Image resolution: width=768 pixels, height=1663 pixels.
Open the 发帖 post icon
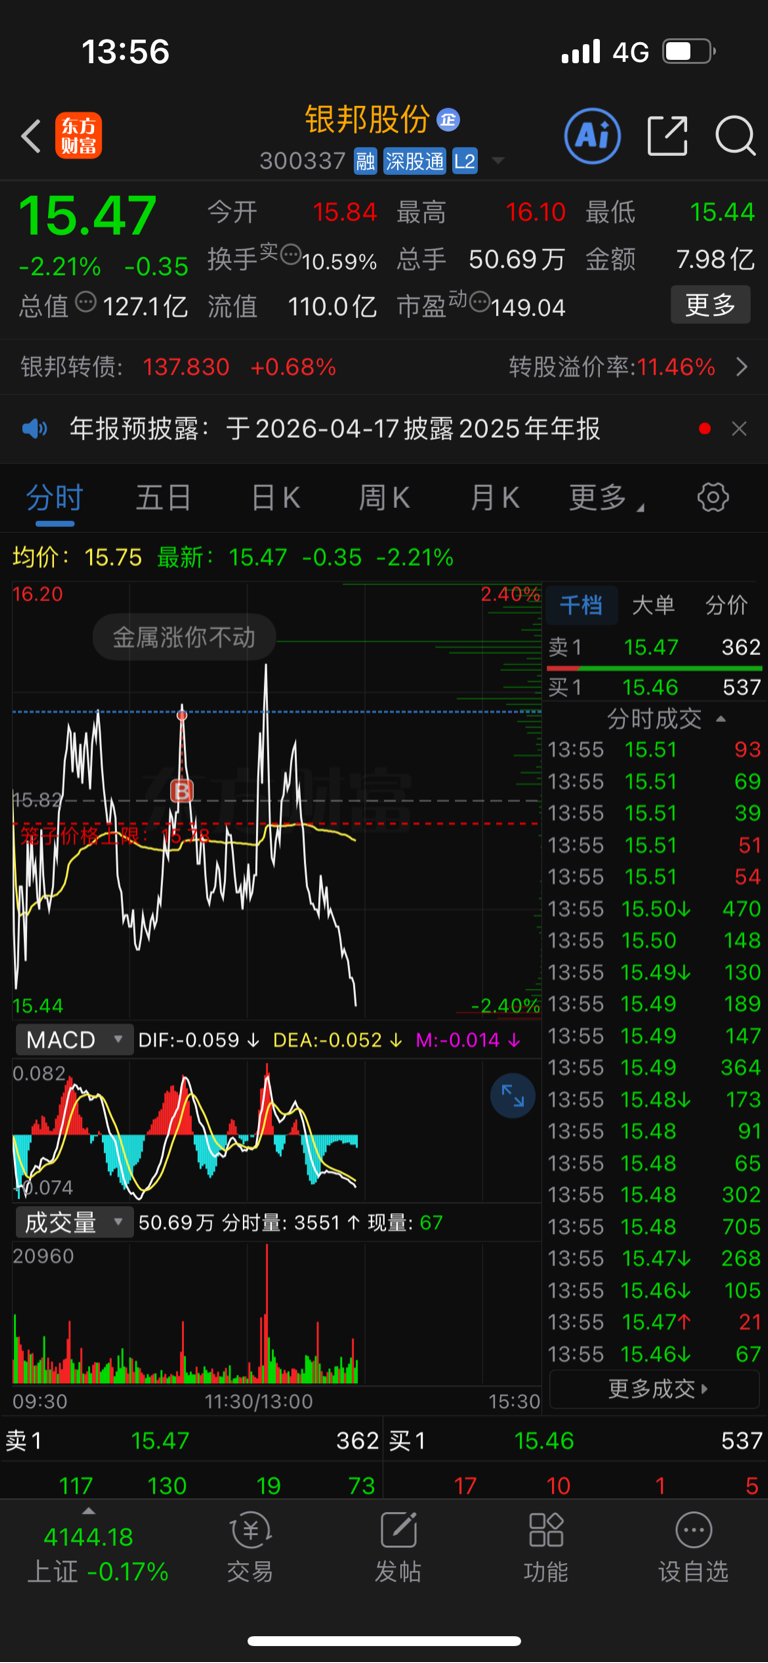398,1548
